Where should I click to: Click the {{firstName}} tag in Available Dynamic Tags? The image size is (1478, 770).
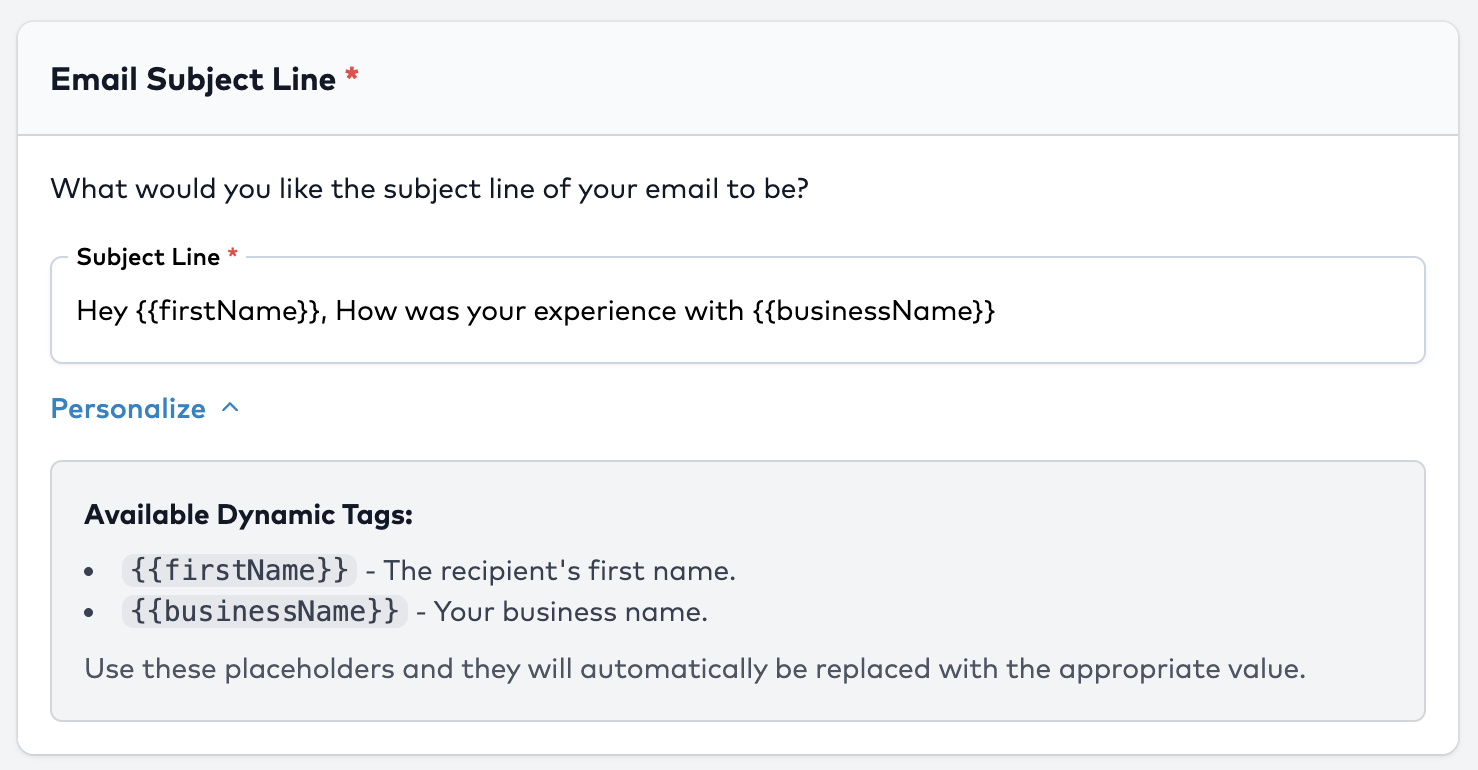tap(239, 571)
